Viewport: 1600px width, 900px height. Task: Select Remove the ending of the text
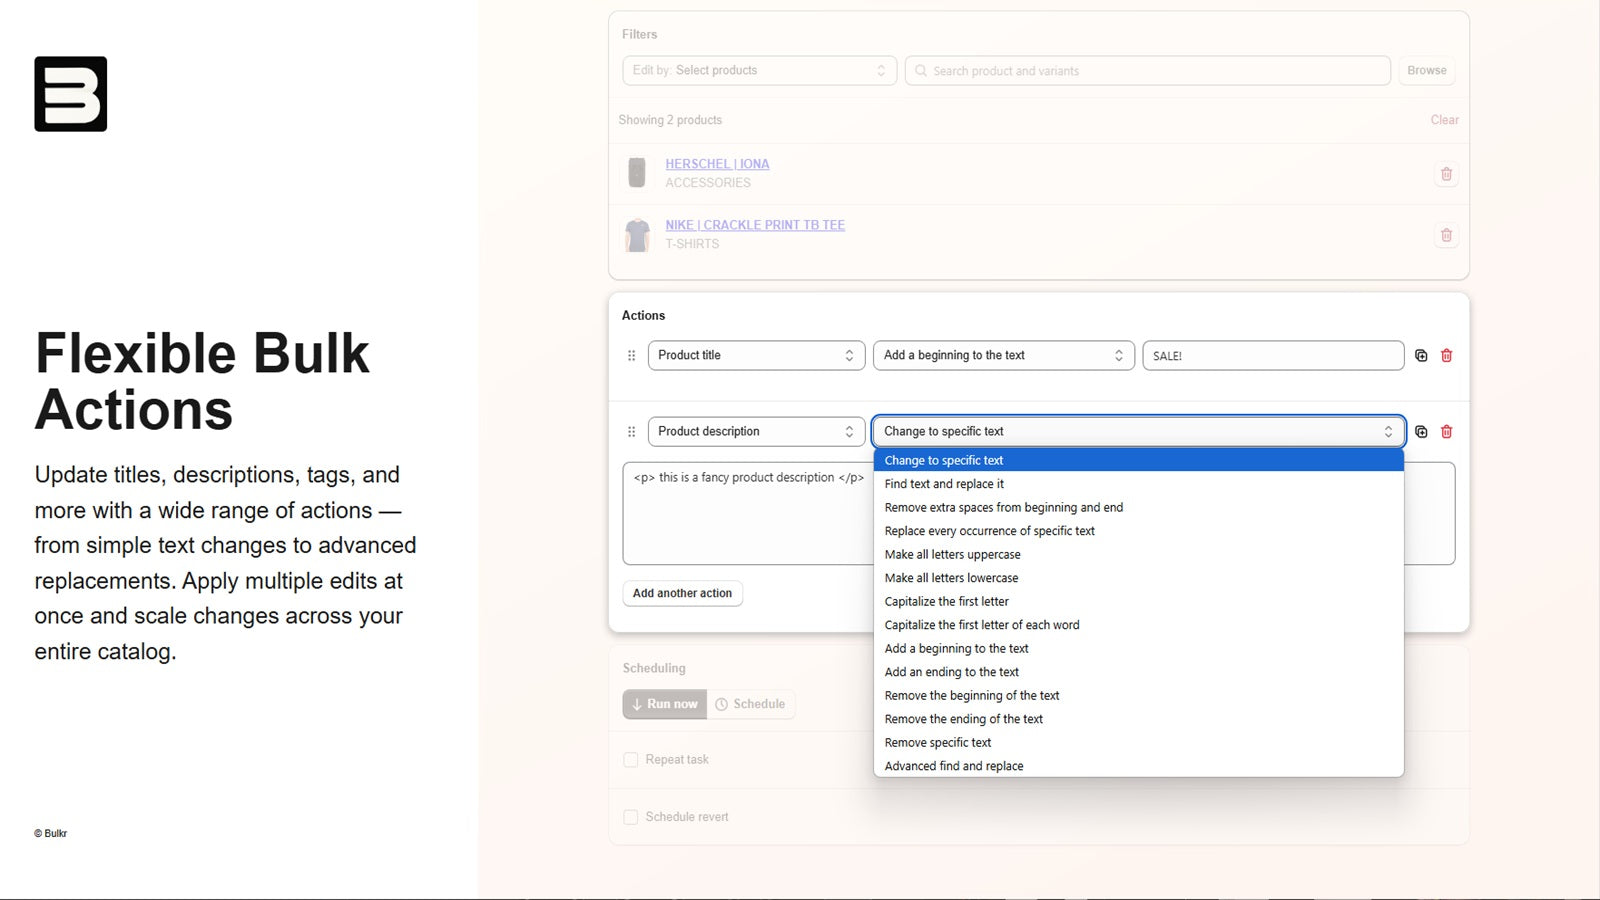click(1139, 719)
